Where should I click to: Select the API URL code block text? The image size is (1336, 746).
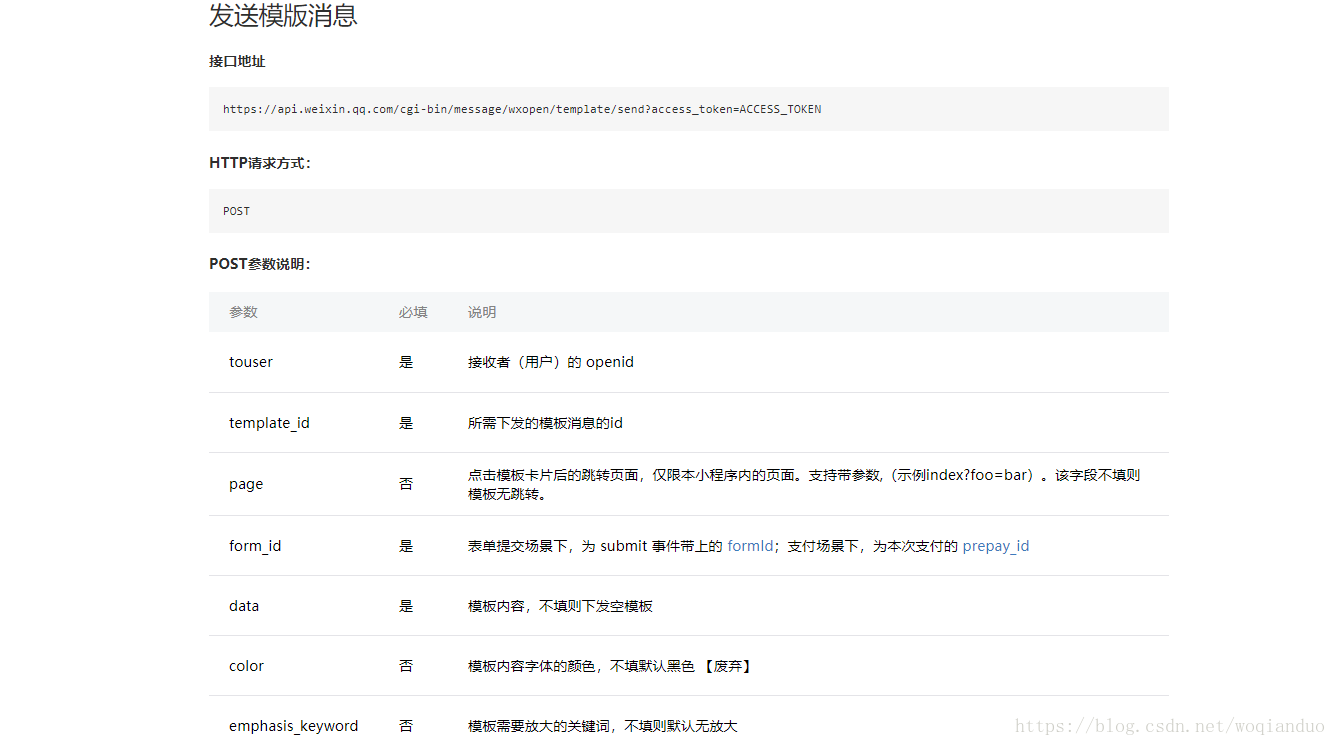(522, 109)
